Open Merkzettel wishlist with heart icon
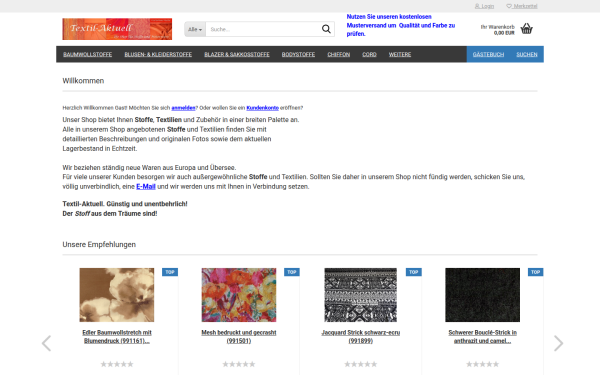The image size is (600, 375). point(522,6)
